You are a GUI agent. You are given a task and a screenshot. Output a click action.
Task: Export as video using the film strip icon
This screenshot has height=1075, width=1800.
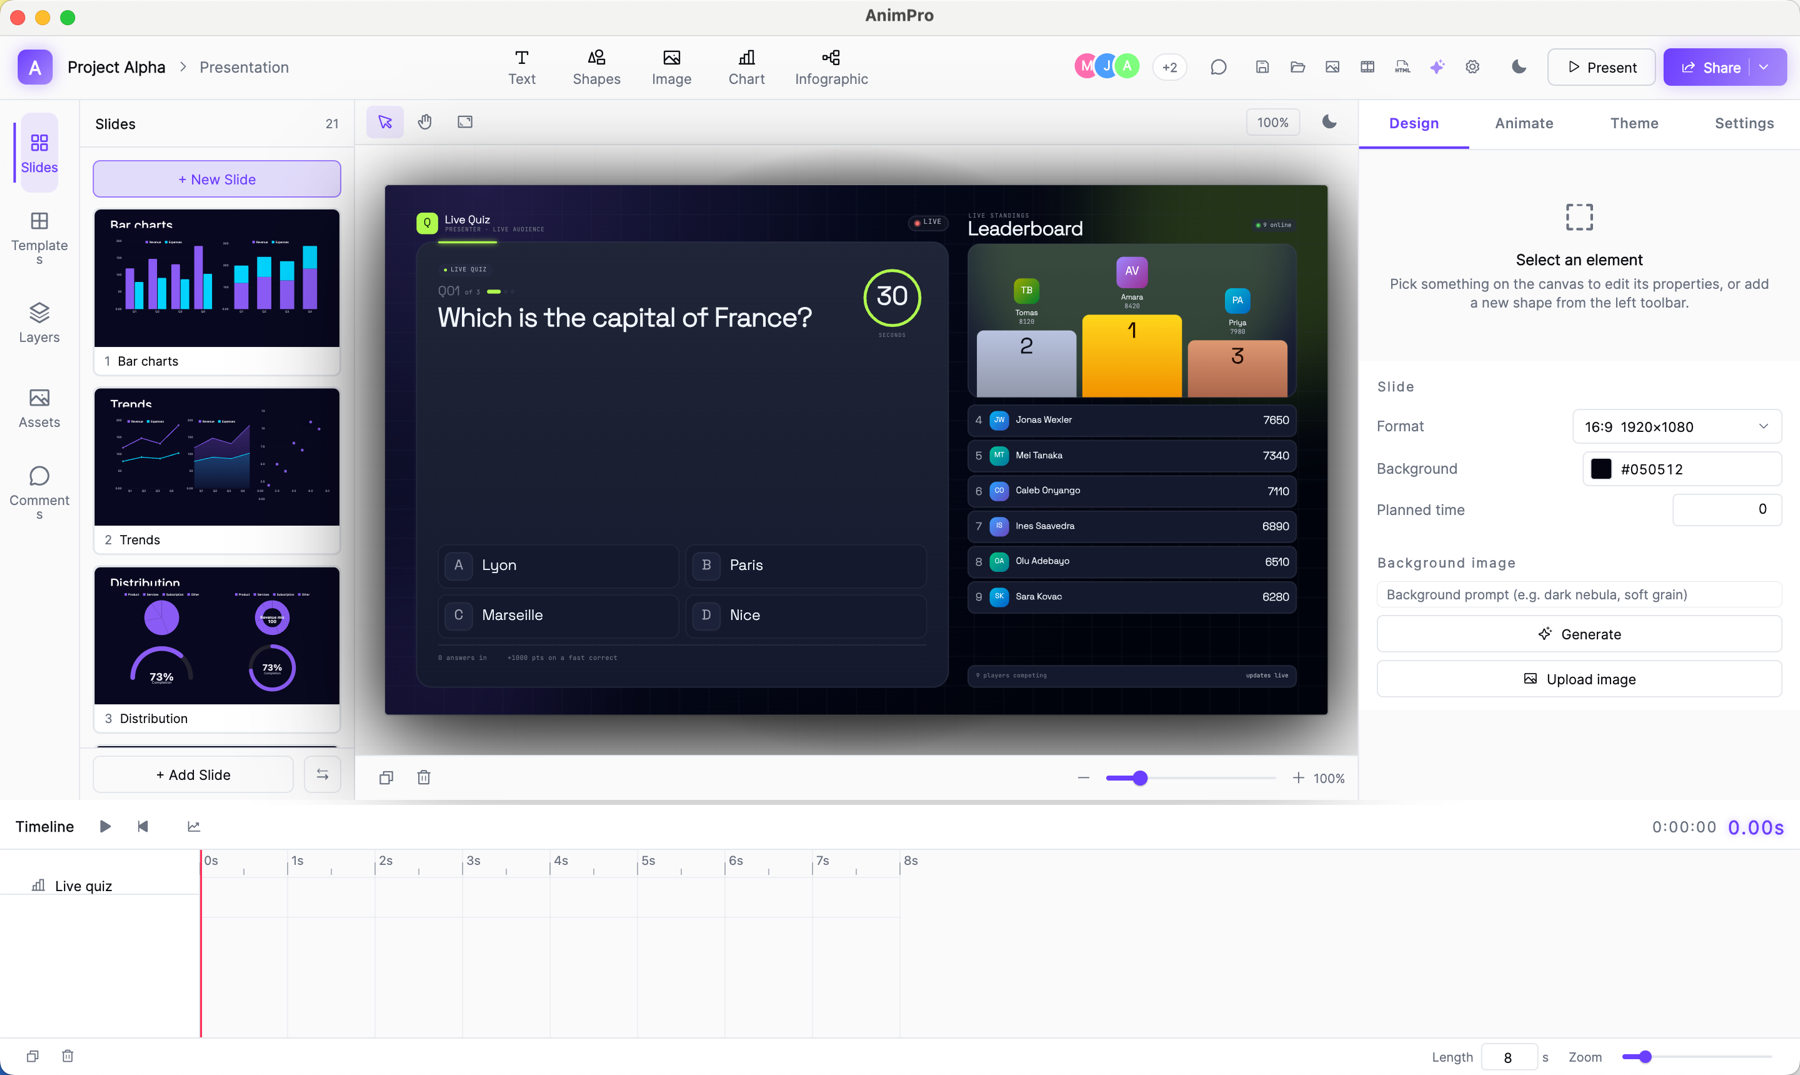coord(1367,67)
